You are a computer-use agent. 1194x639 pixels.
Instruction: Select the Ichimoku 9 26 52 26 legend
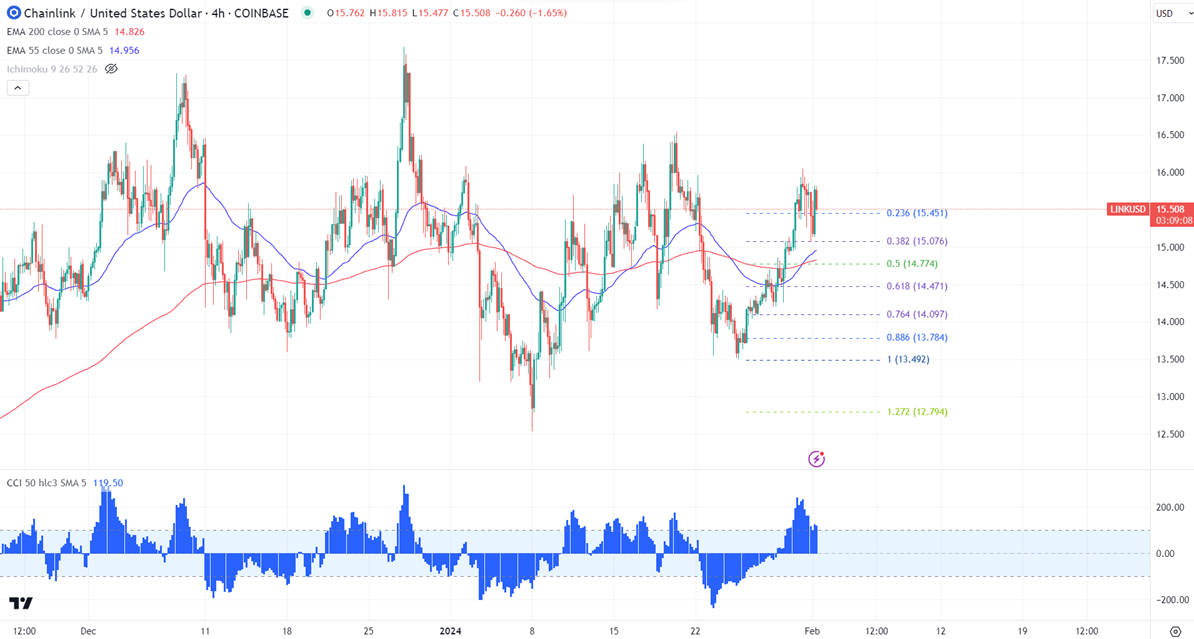point(52,69)
